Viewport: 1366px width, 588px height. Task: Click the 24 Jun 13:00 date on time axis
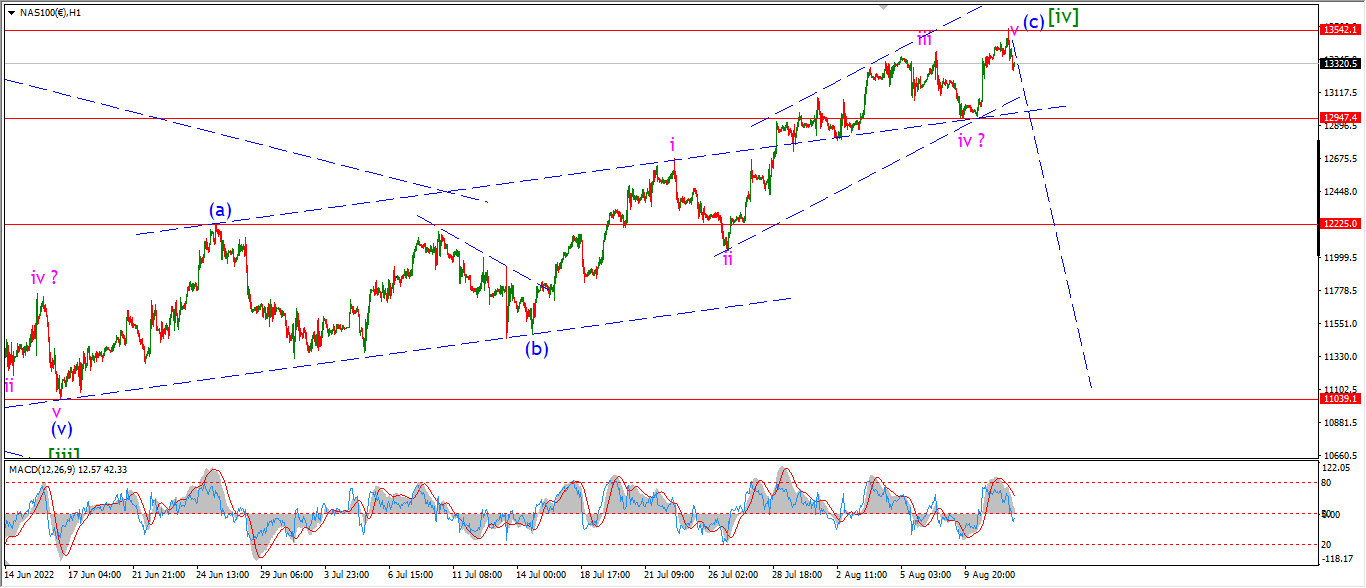coord(224,575)
